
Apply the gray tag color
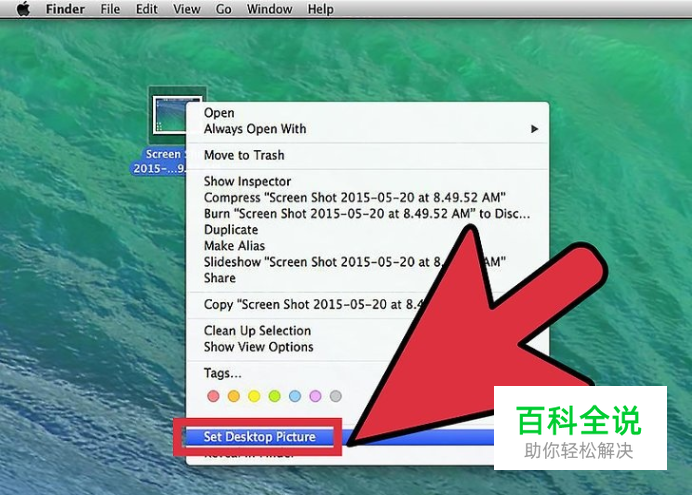click(335, 396)
